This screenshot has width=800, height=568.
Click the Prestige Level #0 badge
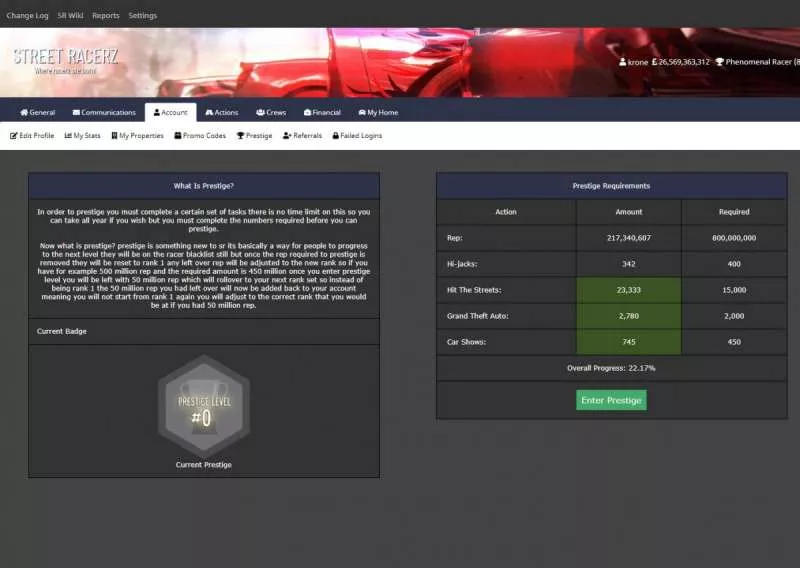pos(203,409)
